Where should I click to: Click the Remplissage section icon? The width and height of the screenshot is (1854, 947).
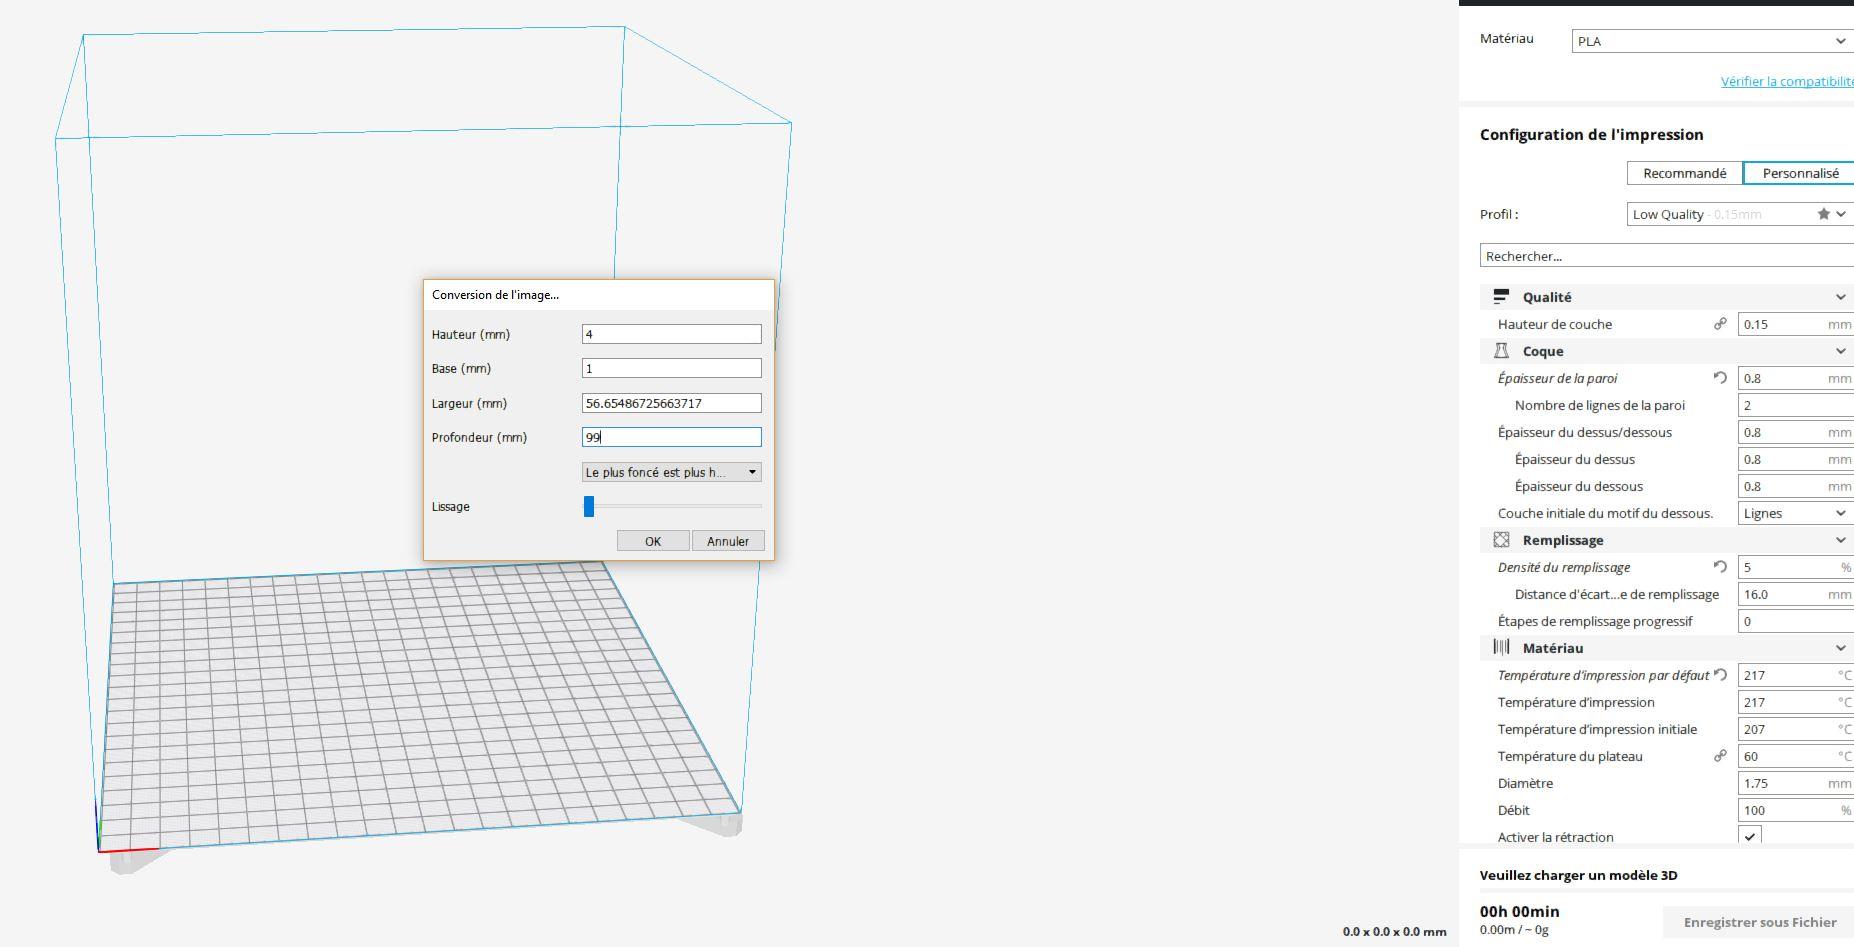point(1501,540)
